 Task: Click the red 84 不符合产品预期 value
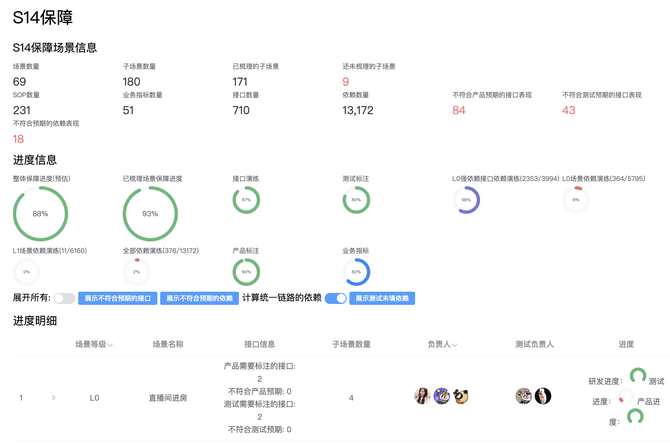pyautogui.click(x=458, y=110)
